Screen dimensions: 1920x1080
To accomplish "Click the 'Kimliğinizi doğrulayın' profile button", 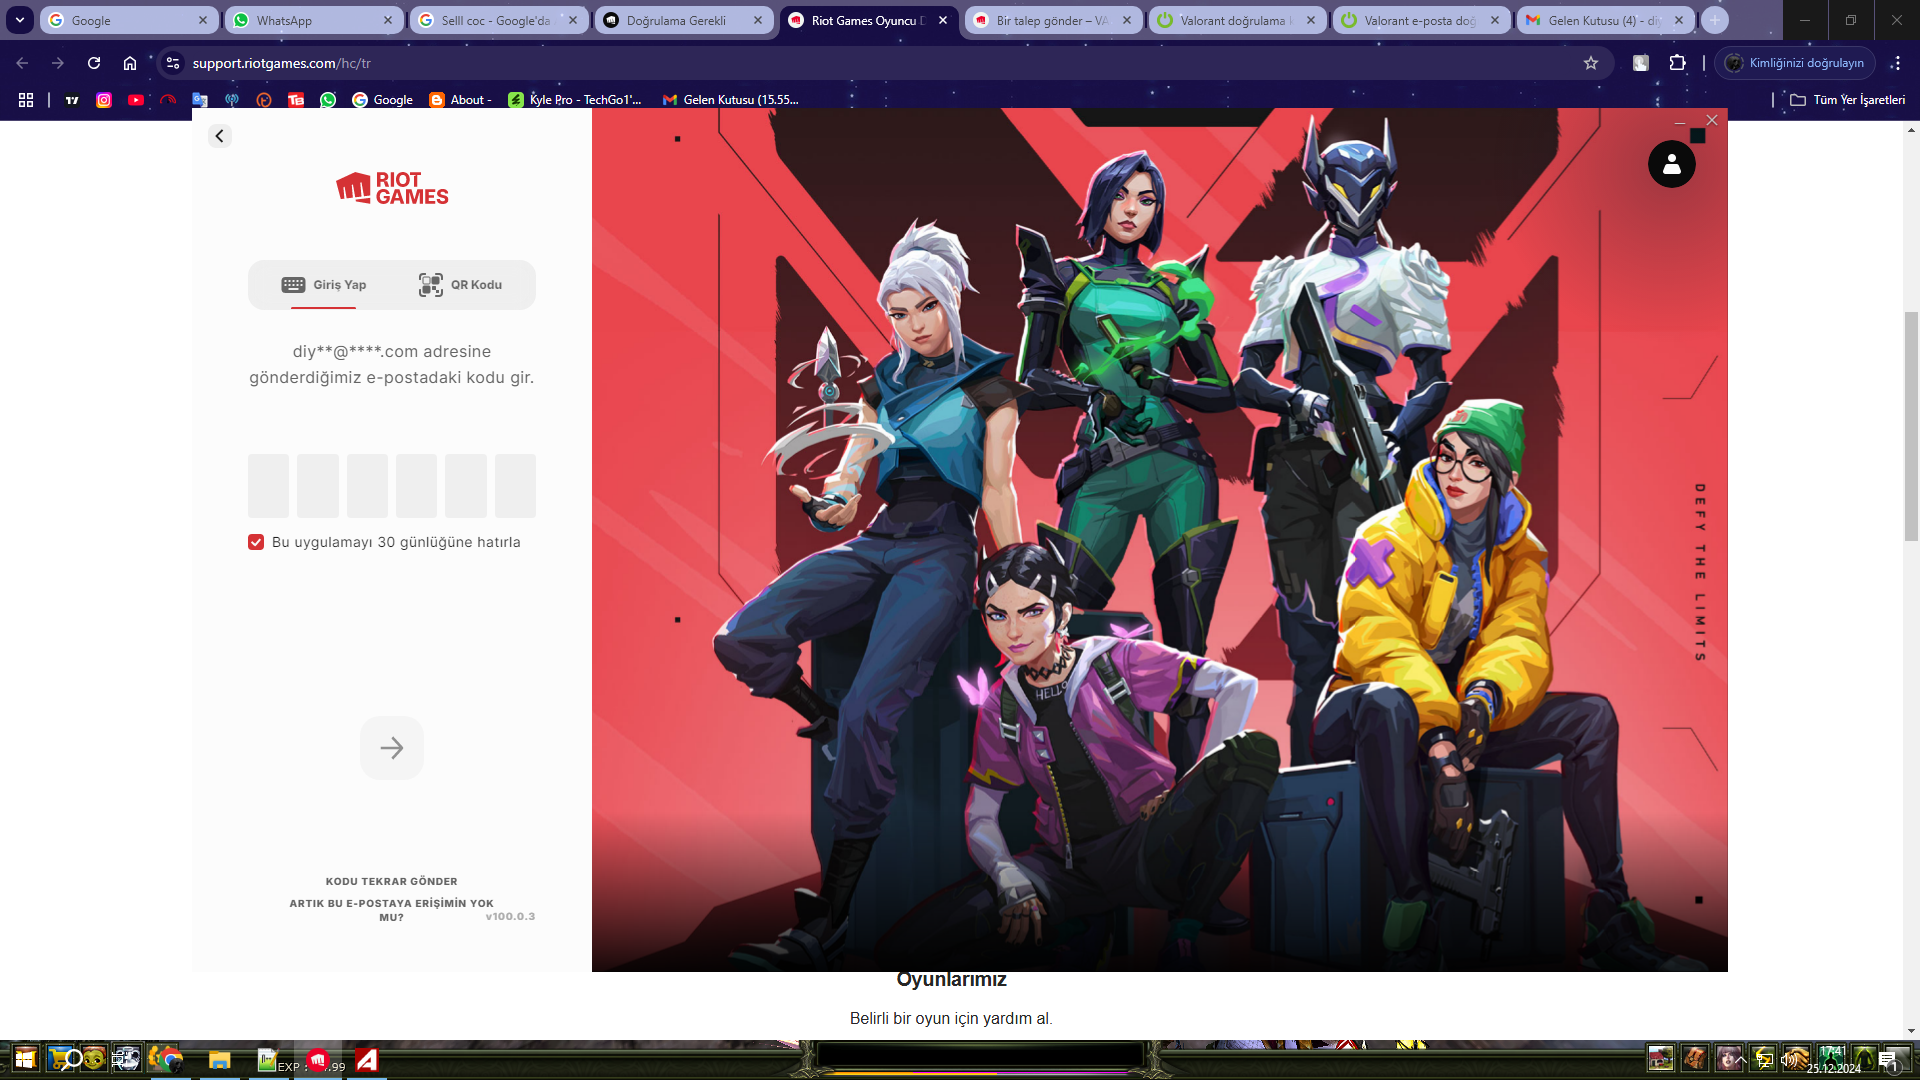I will coord(1795,63).
